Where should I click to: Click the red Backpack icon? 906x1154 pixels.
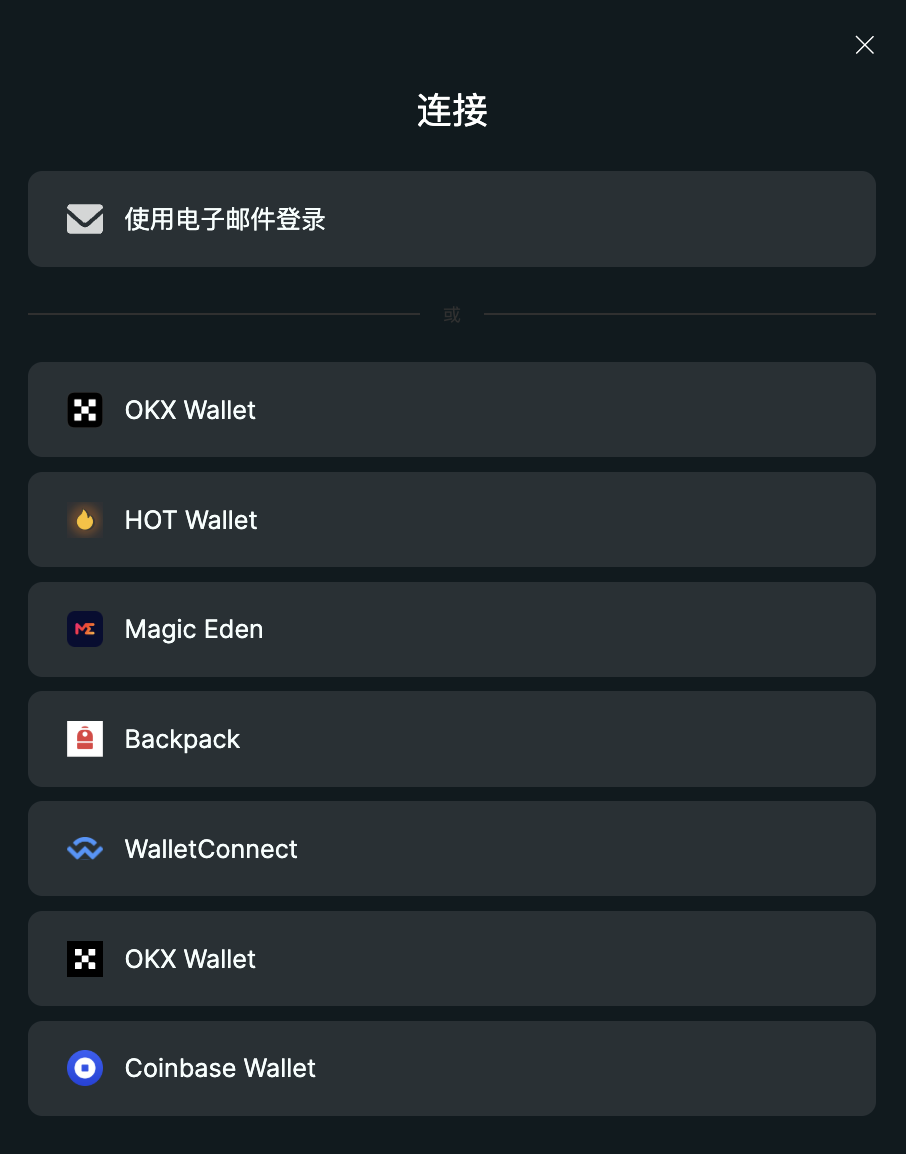coord(85,739)
